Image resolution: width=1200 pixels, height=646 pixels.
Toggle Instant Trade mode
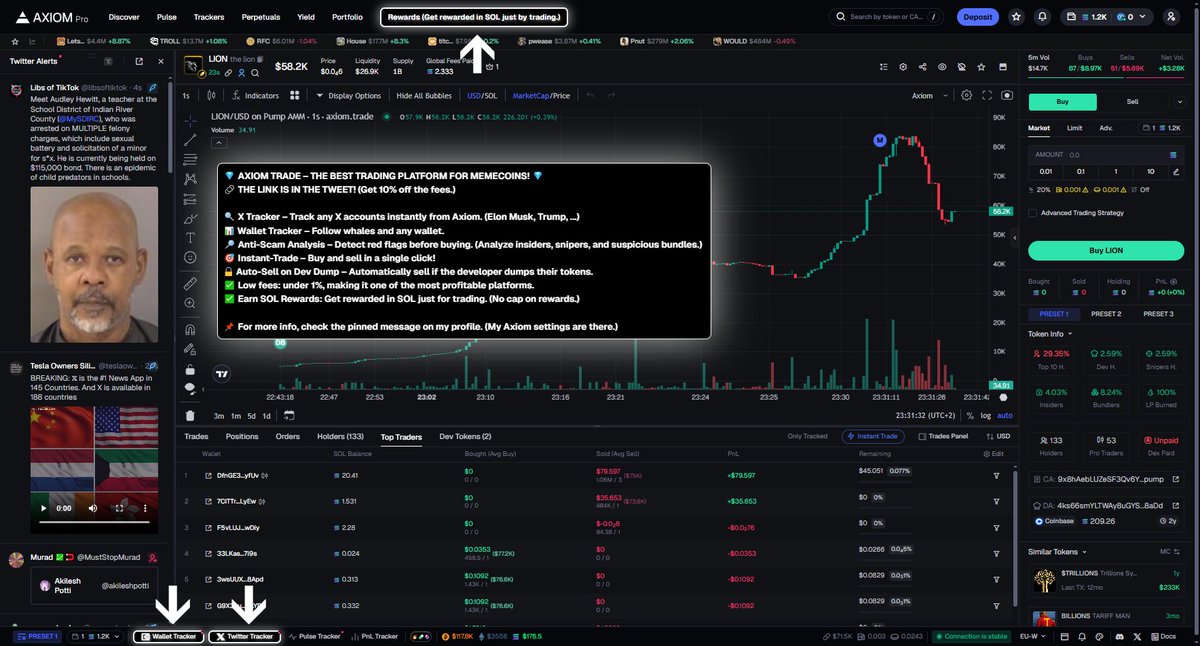(x=875, y=437)
